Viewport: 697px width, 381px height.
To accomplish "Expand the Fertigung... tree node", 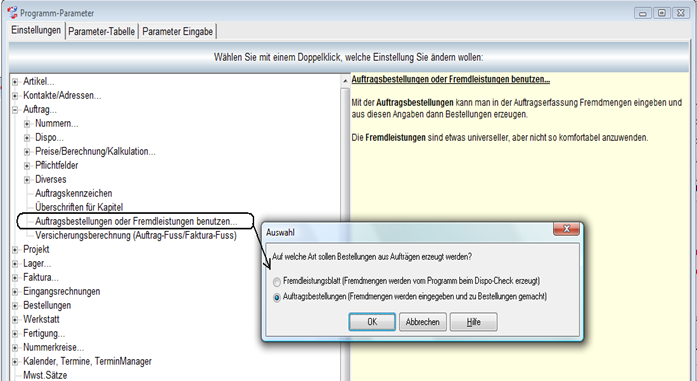I will tap(15, 334).
